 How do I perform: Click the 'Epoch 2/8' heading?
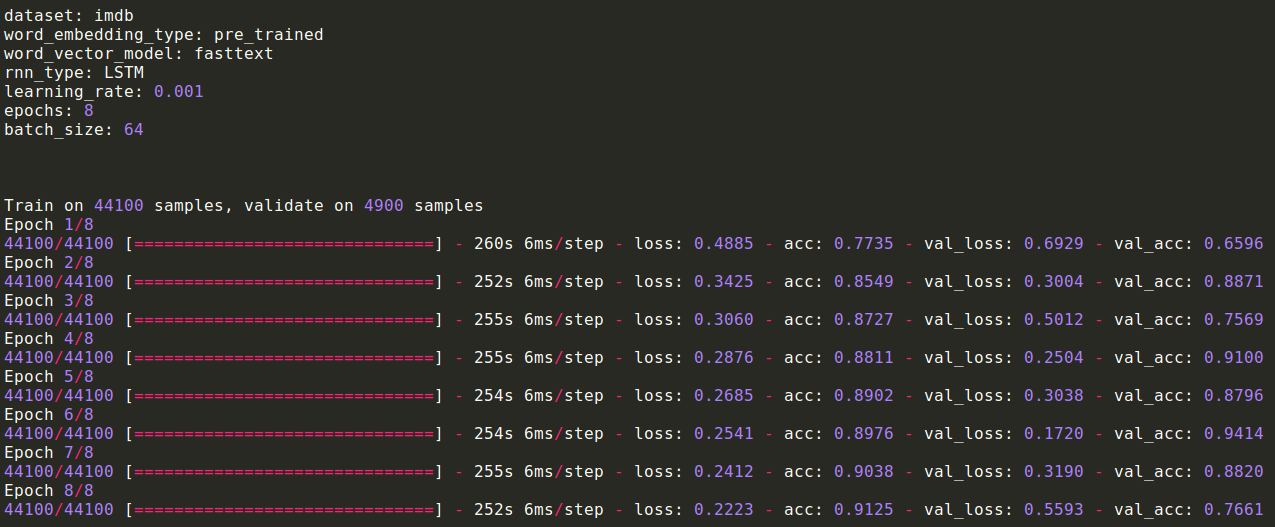[49, 262]
